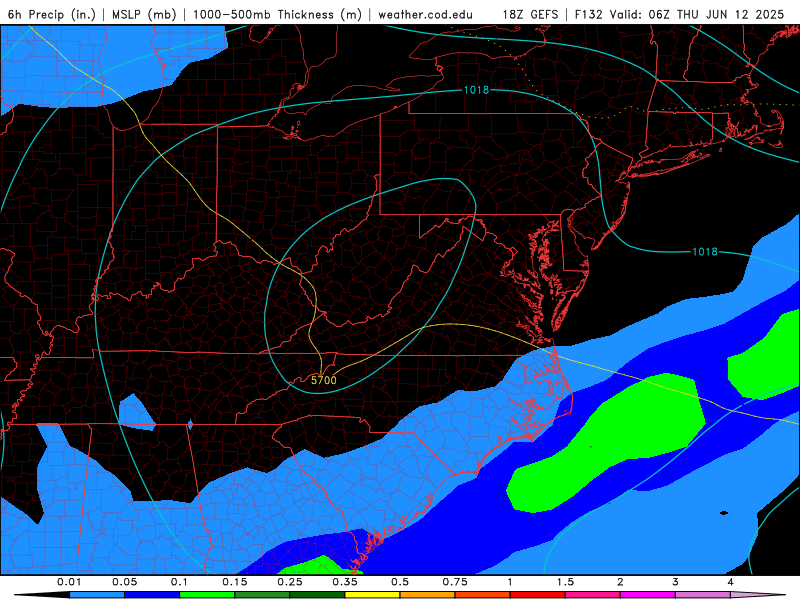Click the 0.25 legend value
Viewport: 800px width, 600px height.
click(290, 582)
